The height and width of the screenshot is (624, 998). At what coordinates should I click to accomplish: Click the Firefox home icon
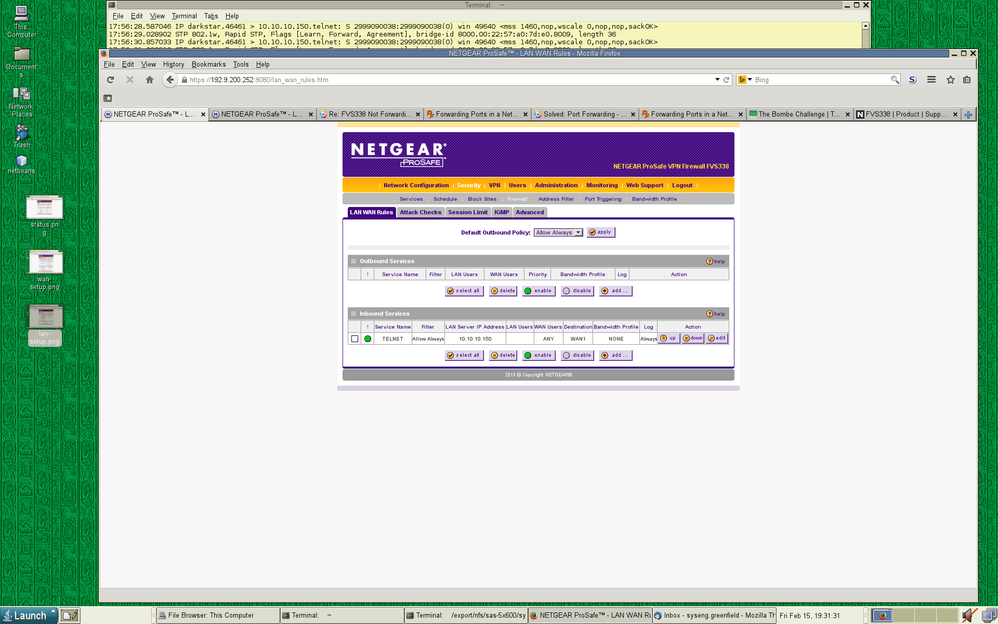(x=149, y=80)
